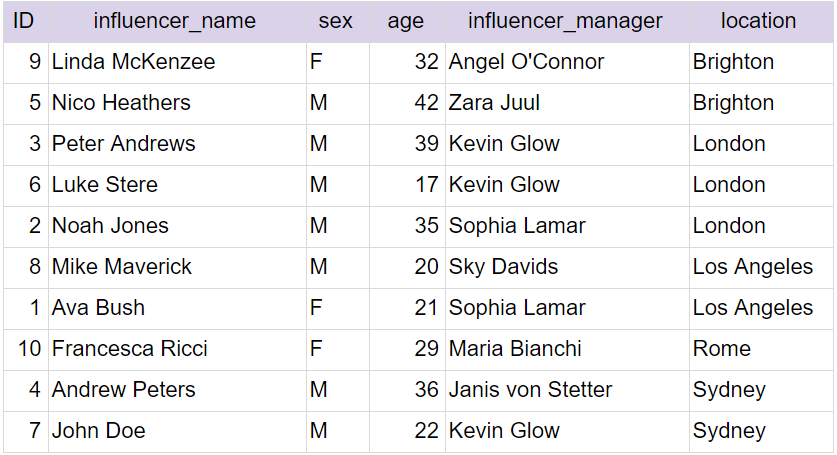Click the Noah Jones name cell

coord(110,226)
